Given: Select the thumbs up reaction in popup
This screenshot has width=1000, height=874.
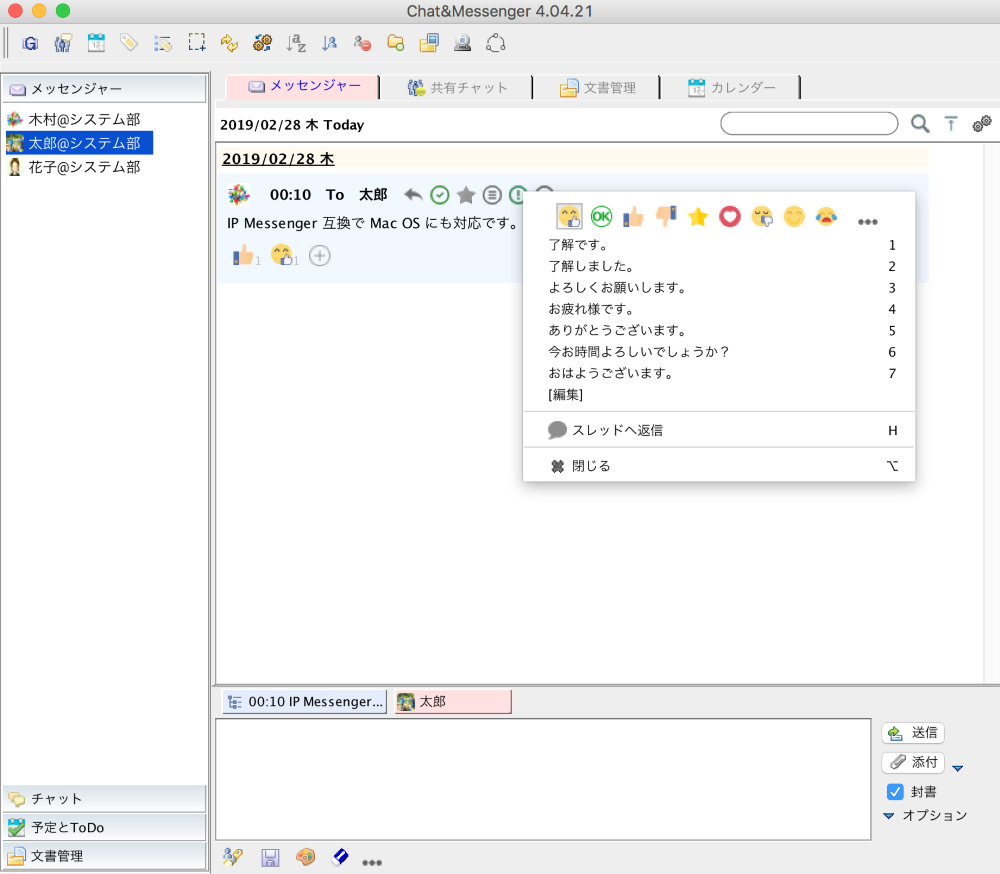Looking at the screenshot, I should click(x=633, y=217).
